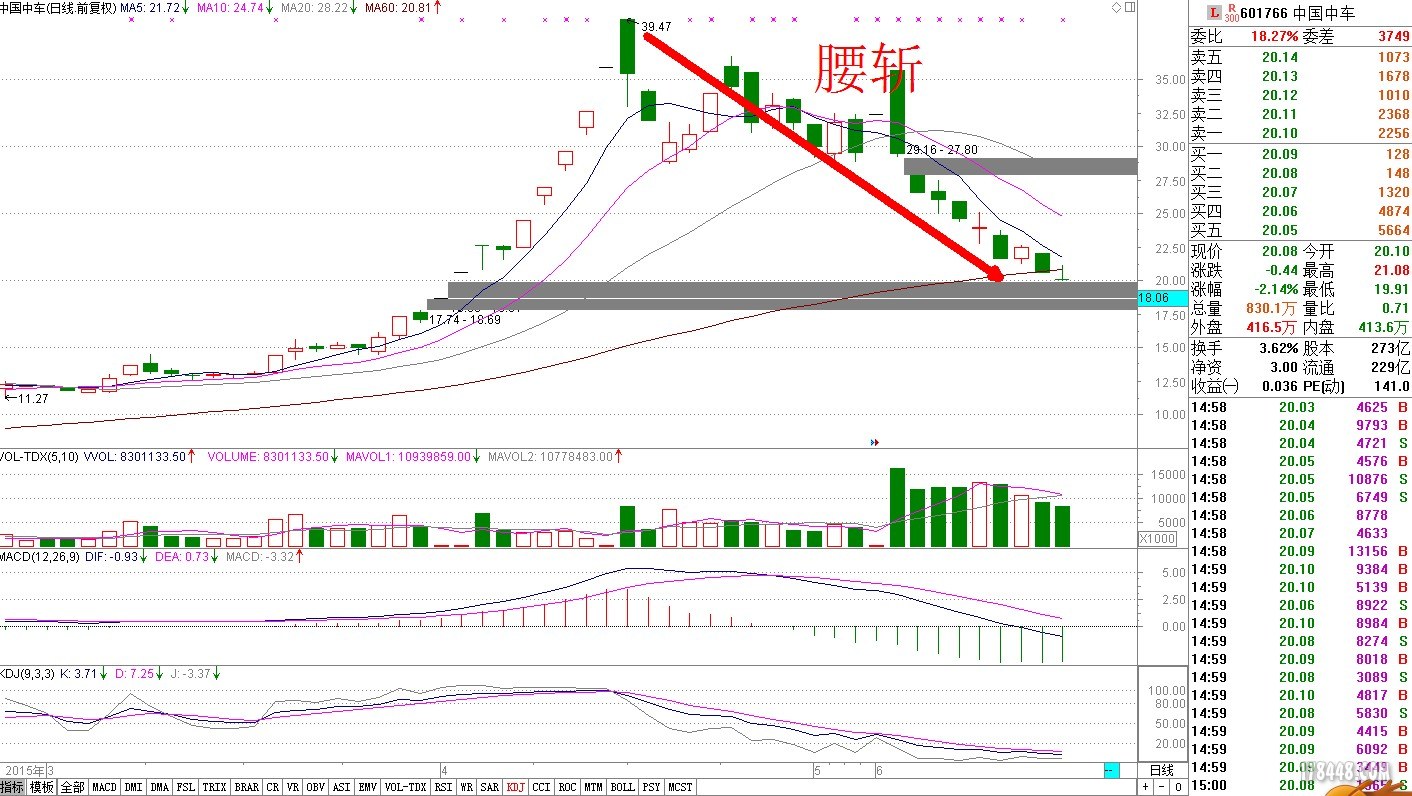Click the red L margin-trading badge

coord(1215,13)
